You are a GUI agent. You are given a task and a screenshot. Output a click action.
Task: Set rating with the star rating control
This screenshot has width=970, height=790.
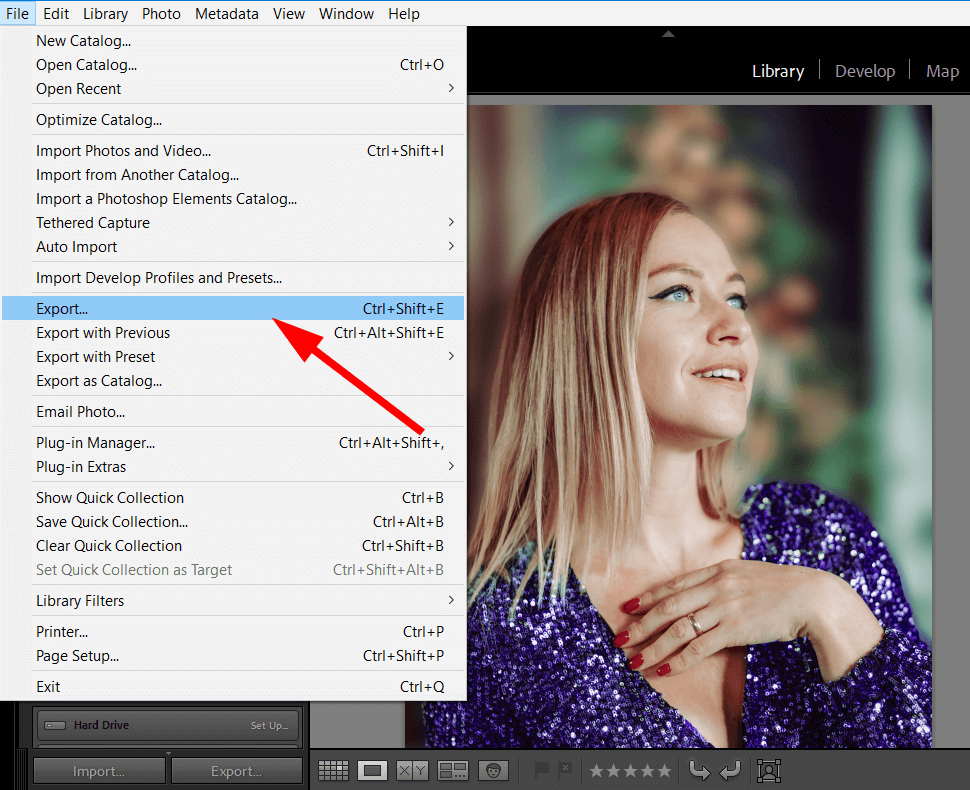630,770
